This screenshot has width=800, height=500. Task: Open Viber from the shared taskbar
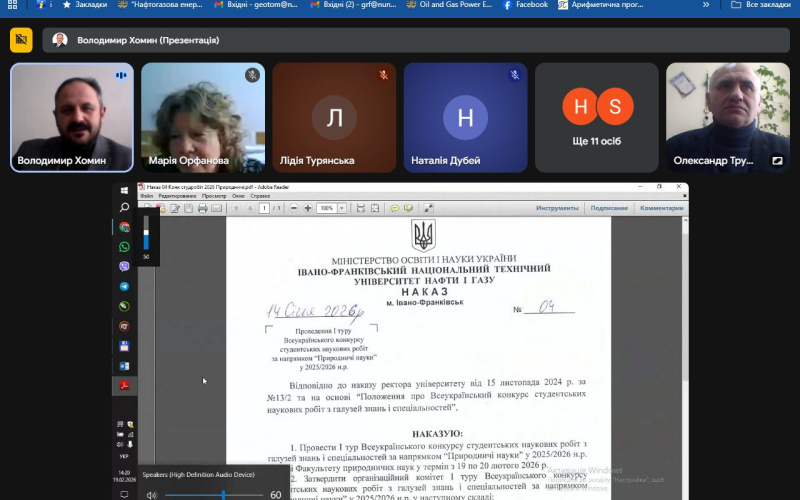pyautogui.click(x=124, y=266)
